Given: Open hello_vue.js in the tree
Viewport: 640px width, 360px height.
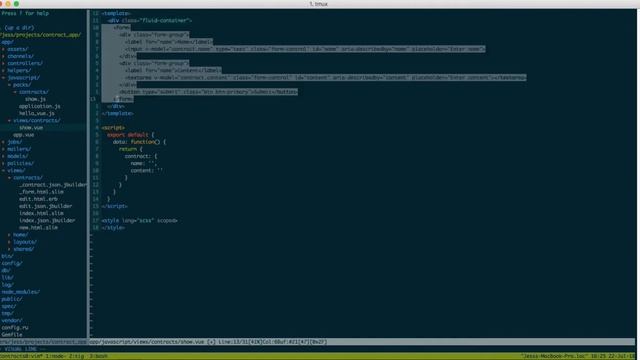Looking at the screenshot, I should click(37, 113).
